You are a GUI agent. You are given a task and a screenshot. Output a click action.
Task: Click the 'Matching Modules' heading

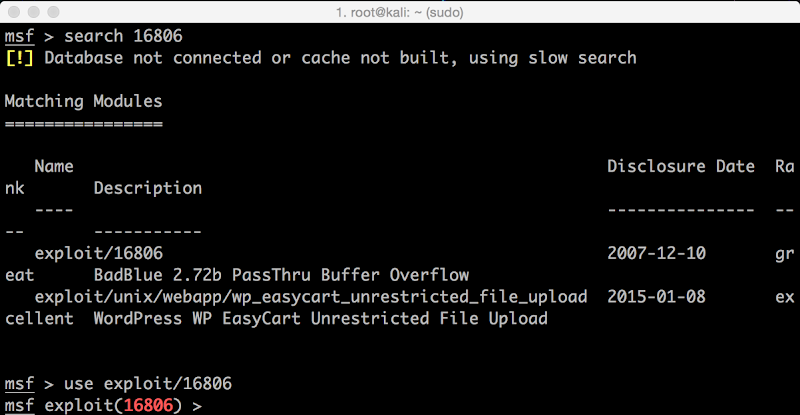pyautogui.click(x=84, y=101)
